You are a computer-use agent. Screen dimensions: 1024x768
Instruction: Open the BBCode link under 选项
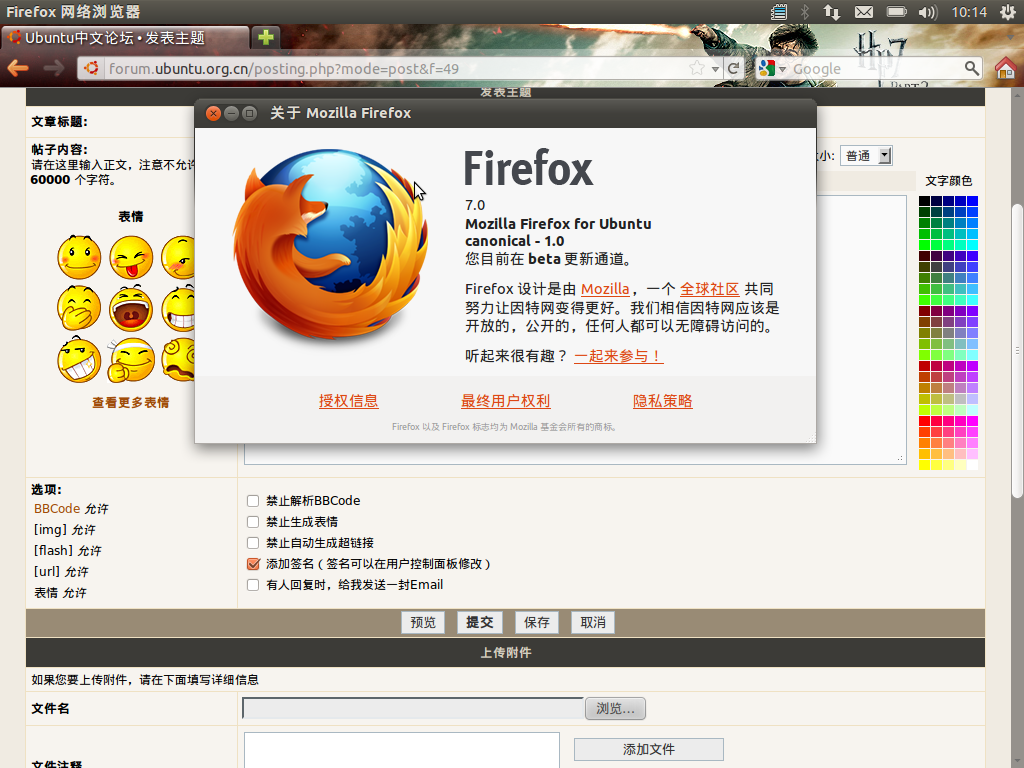coord(57,508)
